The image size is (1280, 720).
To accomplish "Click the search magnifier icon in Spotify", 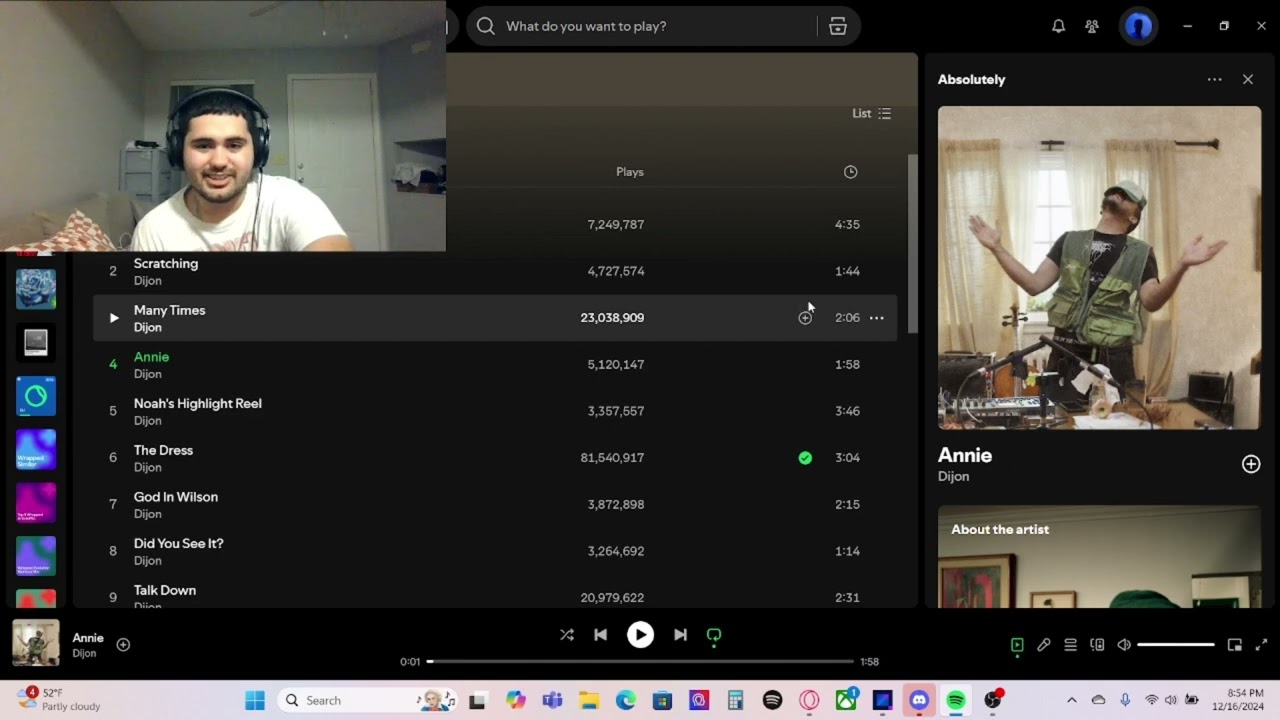I will pos(486,26).
